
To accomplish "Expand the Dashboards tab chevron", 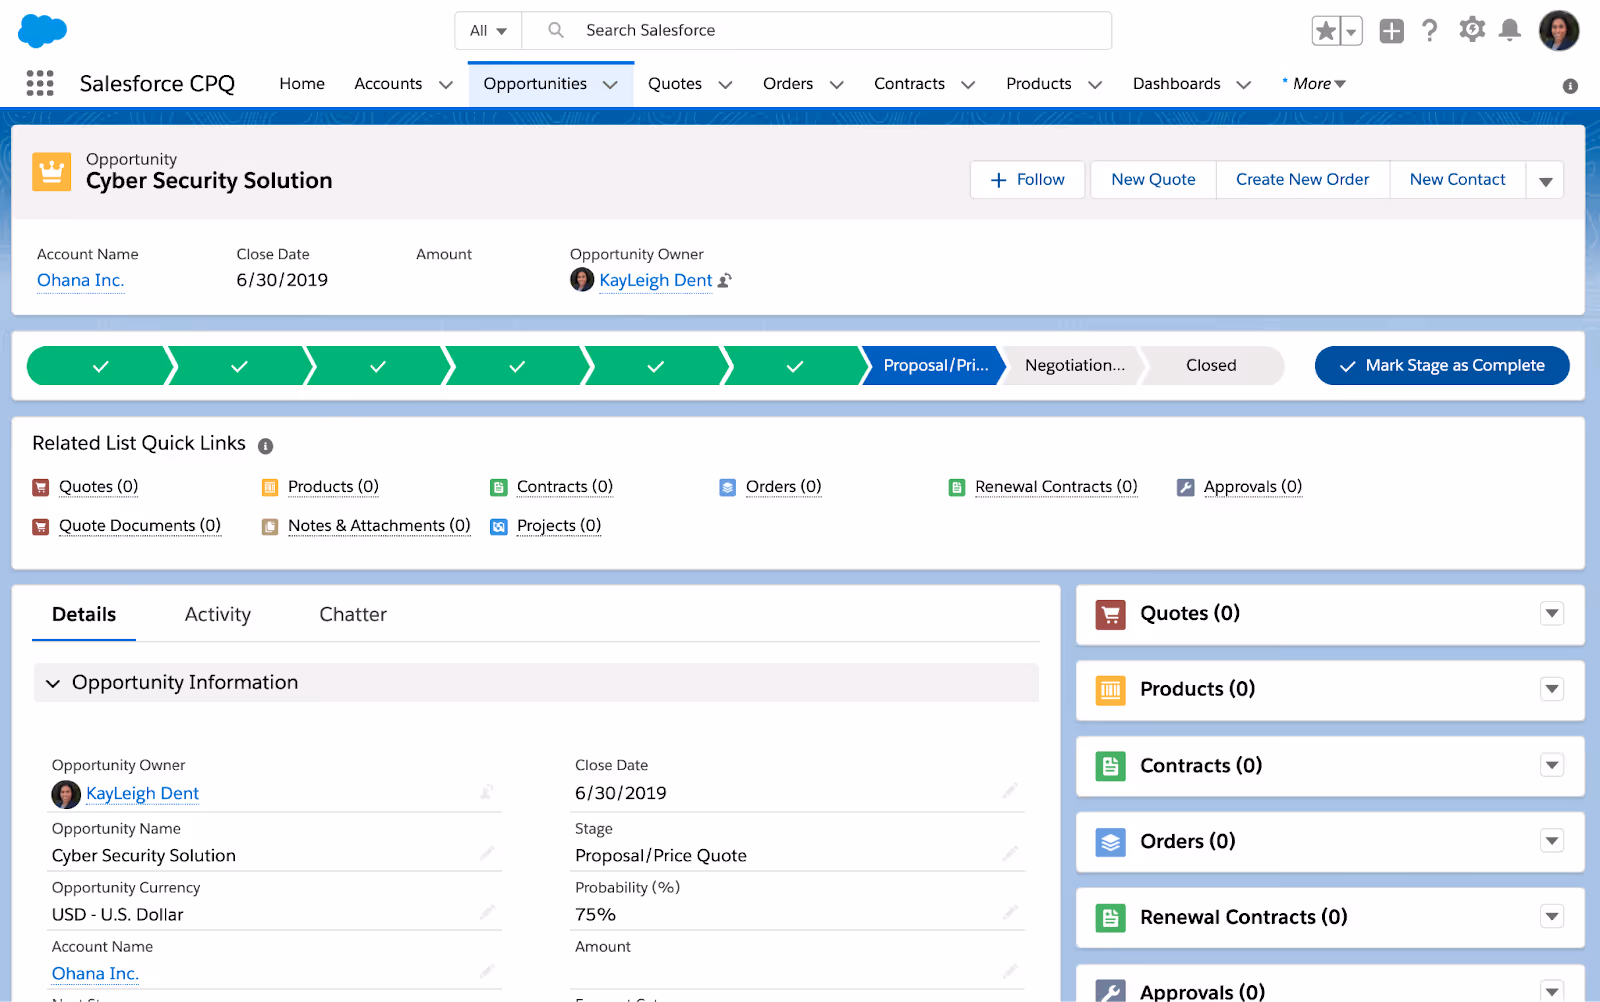I will 1244,85.
